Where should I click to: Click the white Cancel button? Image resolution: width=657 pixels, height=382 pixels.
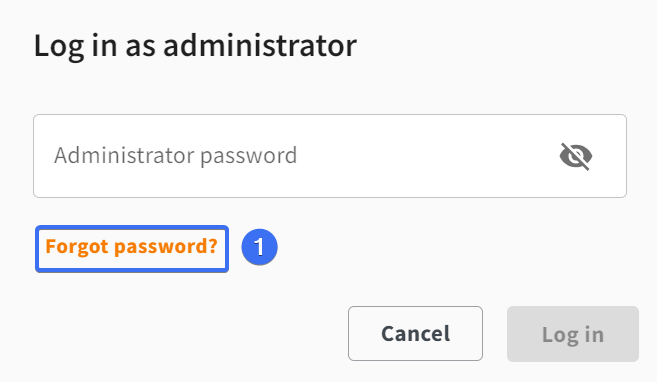click(x=415, y=333)
